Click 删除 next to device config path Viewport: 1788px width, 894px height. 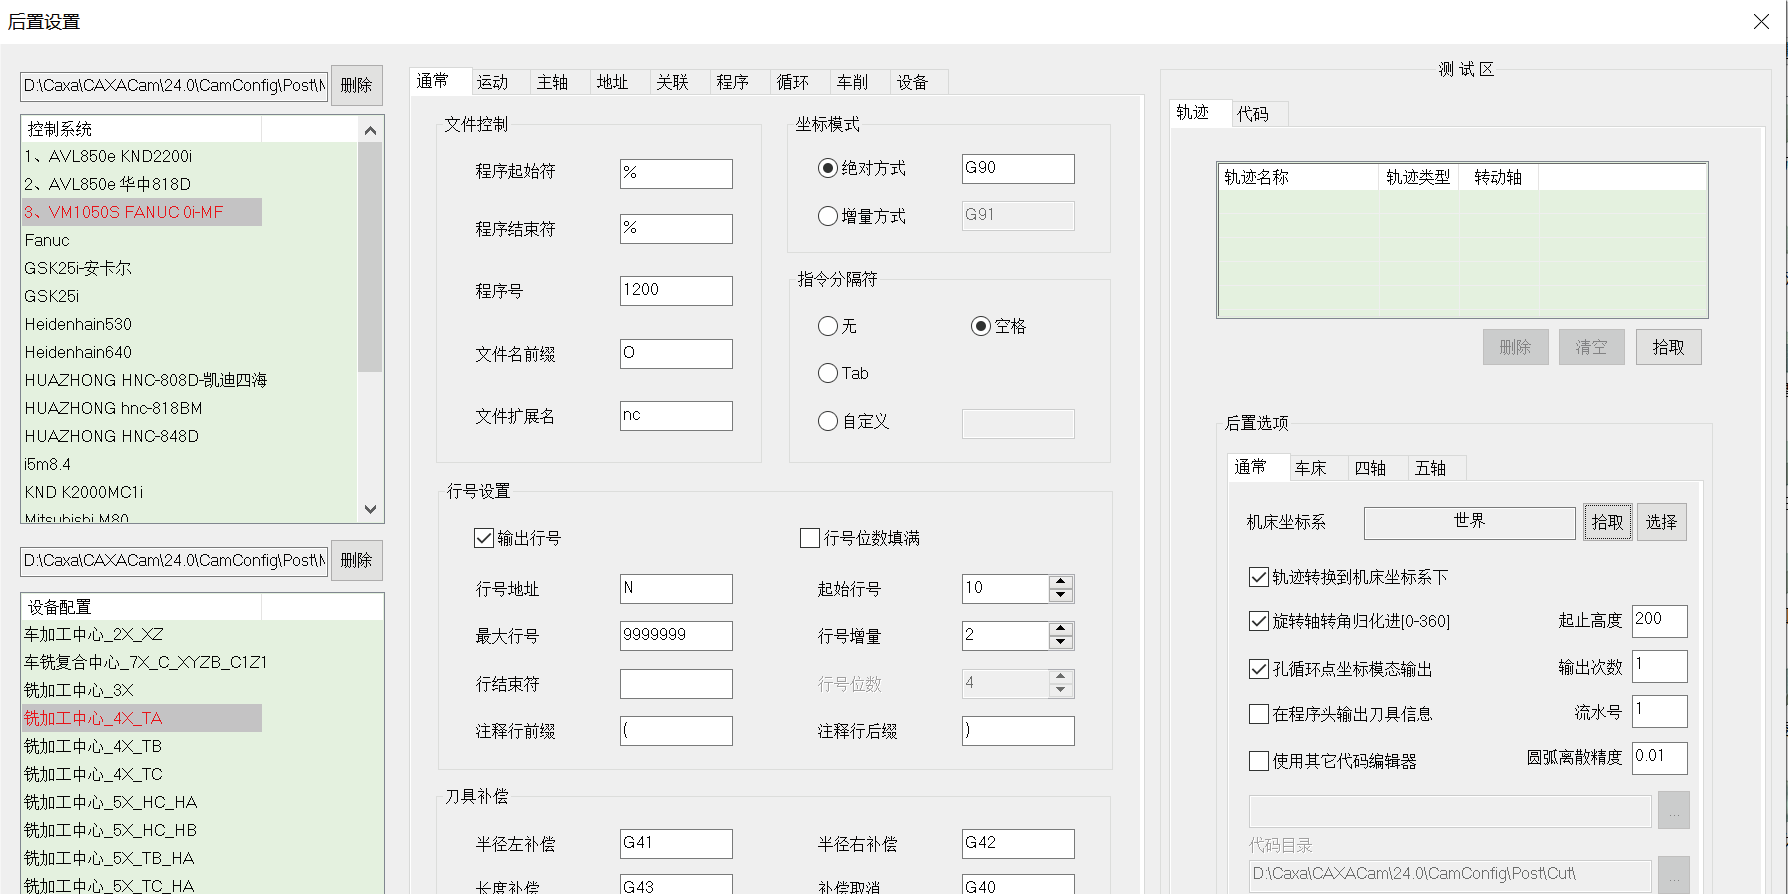coord(357,560)
